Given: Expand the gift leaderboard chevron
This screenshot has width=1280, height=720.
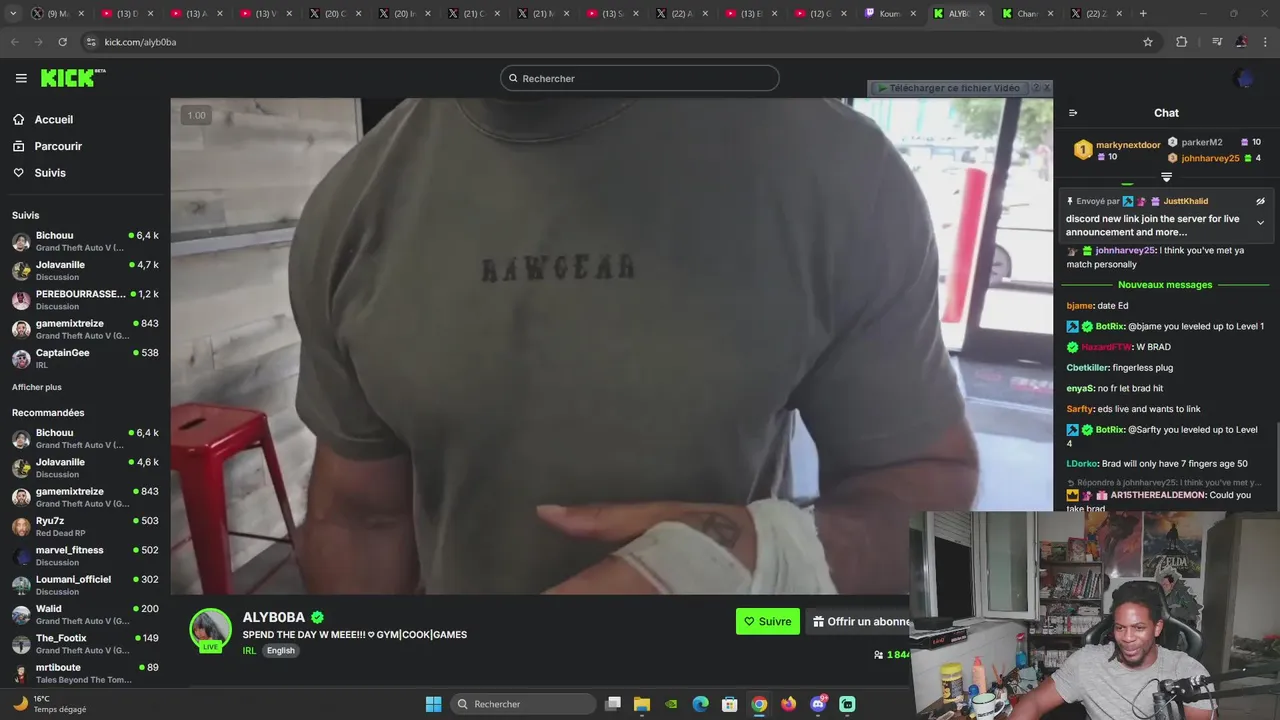Looking at the screenshot, I should tap(1166, 177).
